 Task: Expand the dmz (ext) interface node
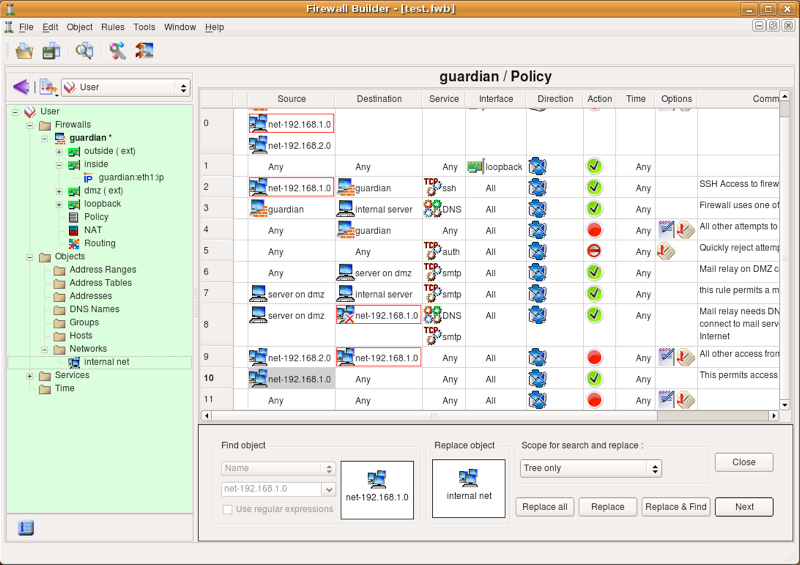(59, 191)
